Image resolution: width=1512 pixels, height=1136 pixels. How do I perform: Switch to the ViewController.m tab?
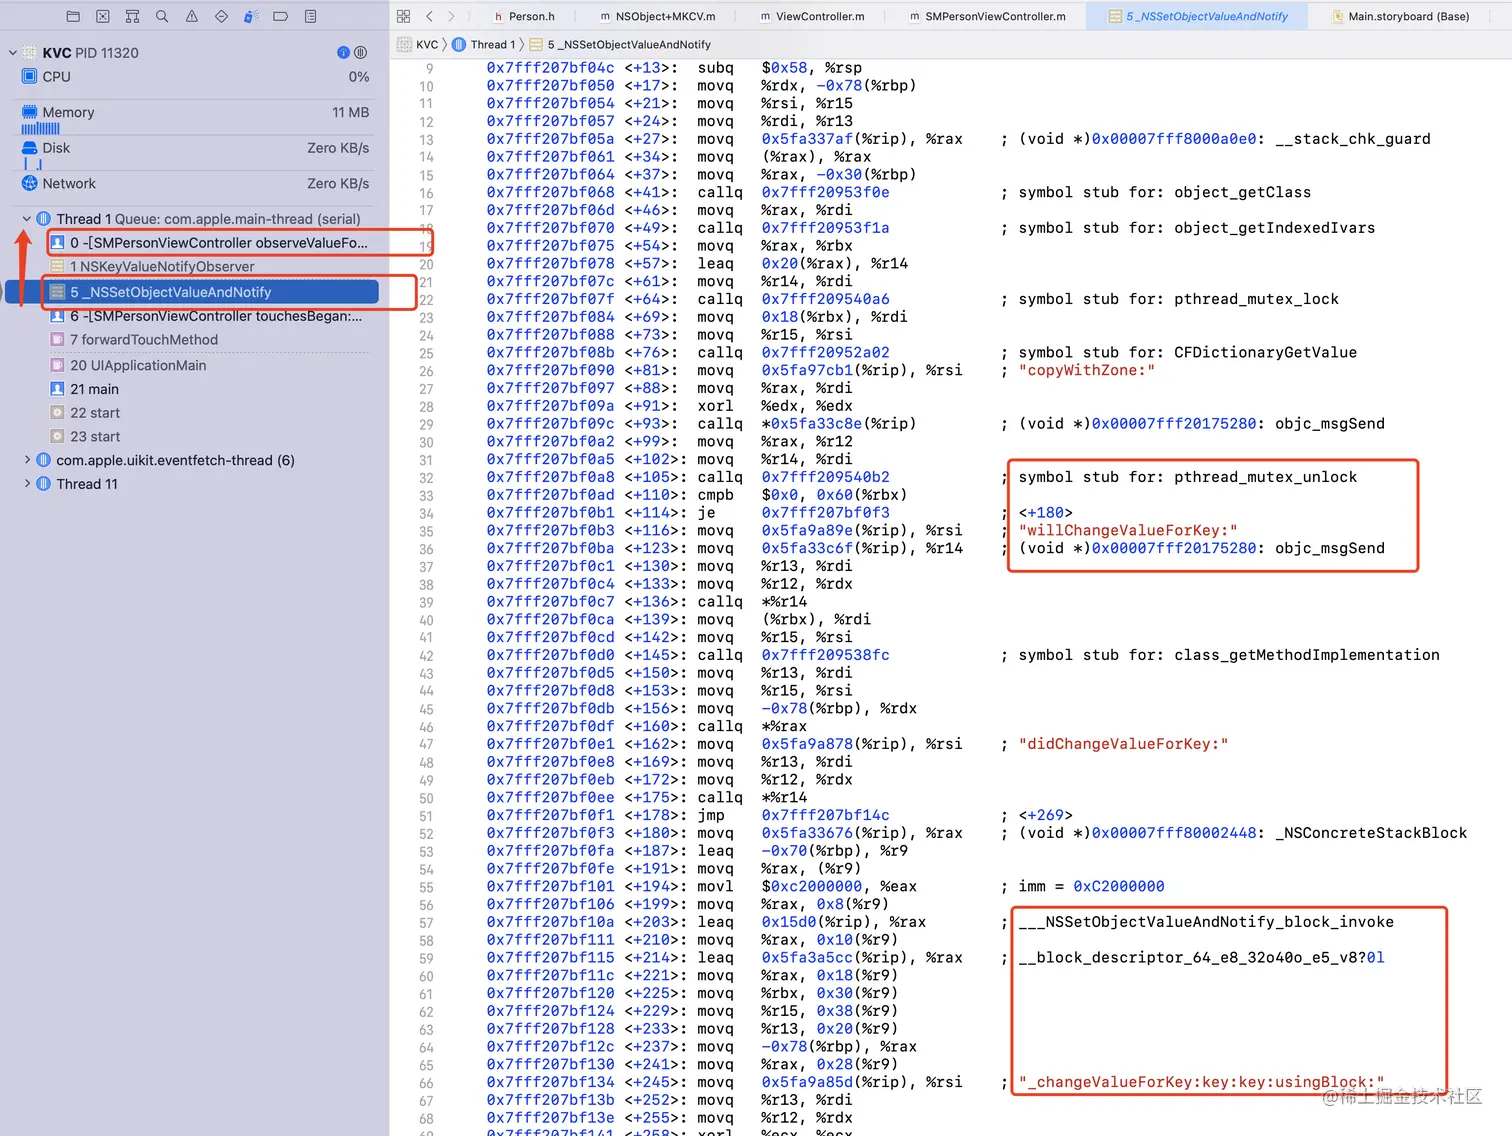click(812, 16)
